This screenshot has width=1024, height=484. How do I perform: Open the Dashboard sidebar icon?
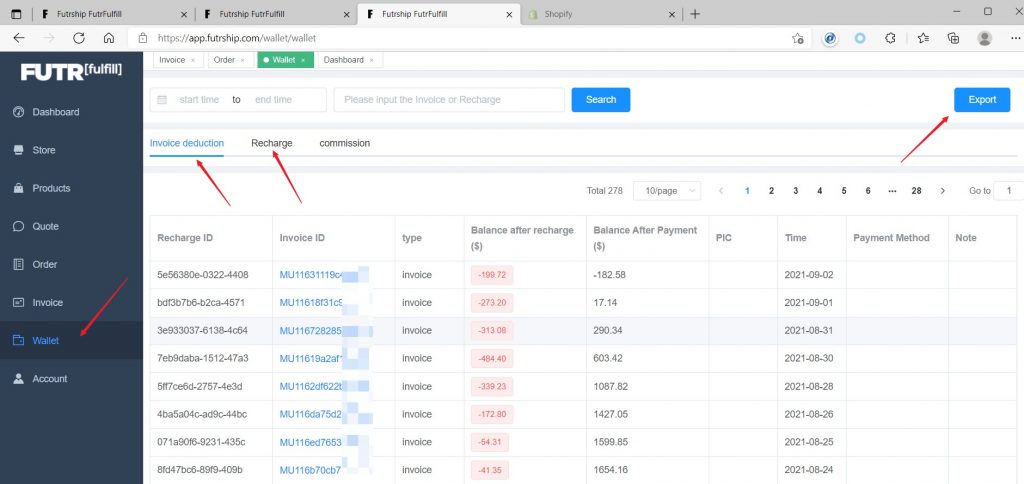click(18, 112)
